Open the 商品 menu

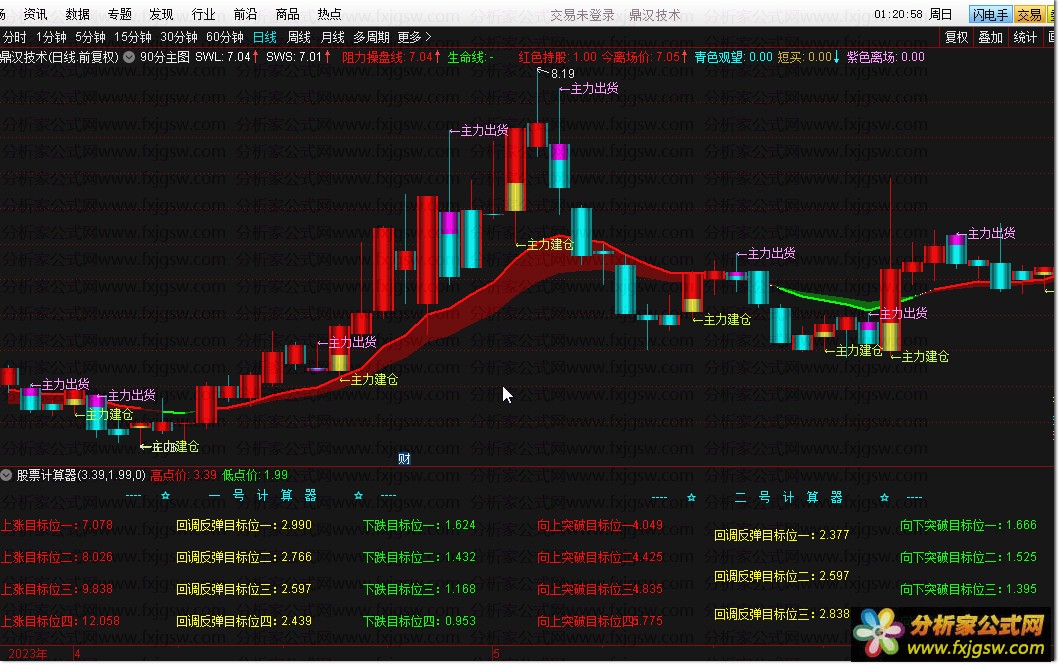(x=288, y=14)
